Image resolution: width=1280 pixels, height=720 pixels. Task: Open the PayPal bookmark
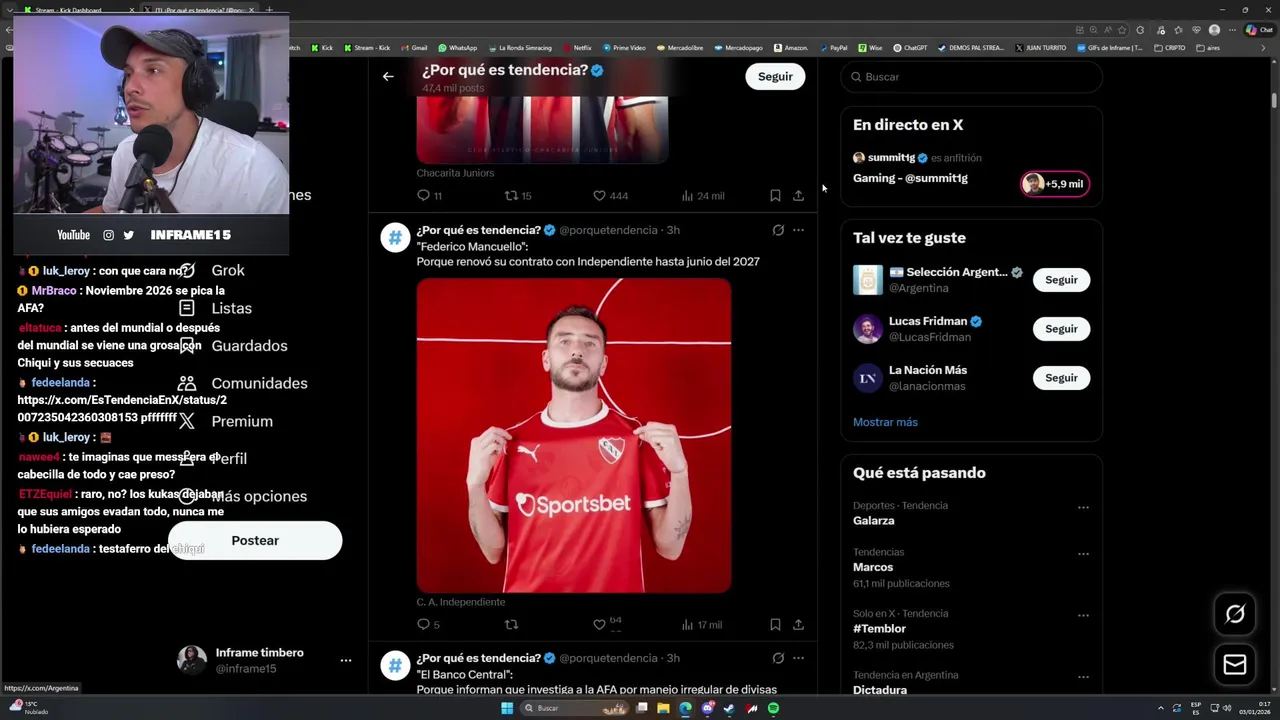tap(833, 48)
